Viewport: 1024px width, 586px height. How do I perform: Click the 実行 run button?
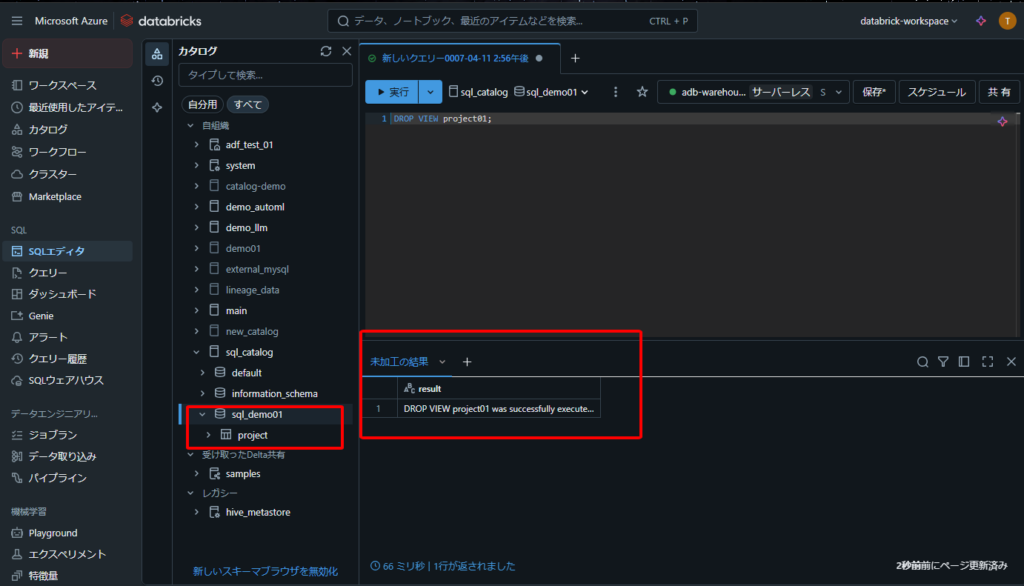pos(391,92)
